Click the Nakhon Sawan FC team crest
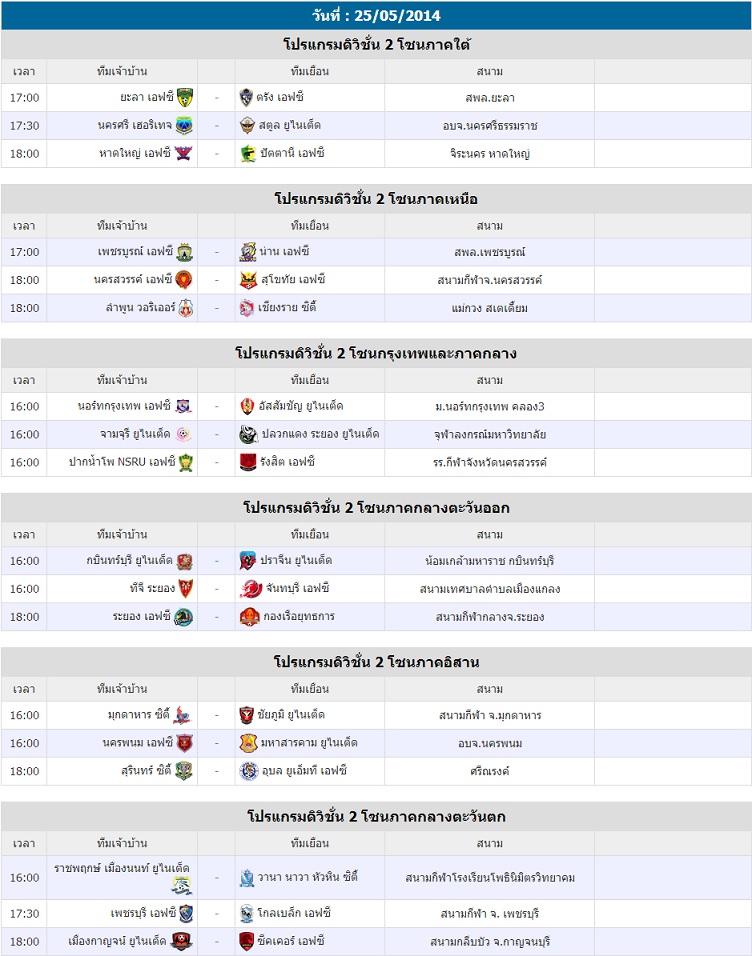The height and width of the screenshot is (956, 752). (185, 280)
